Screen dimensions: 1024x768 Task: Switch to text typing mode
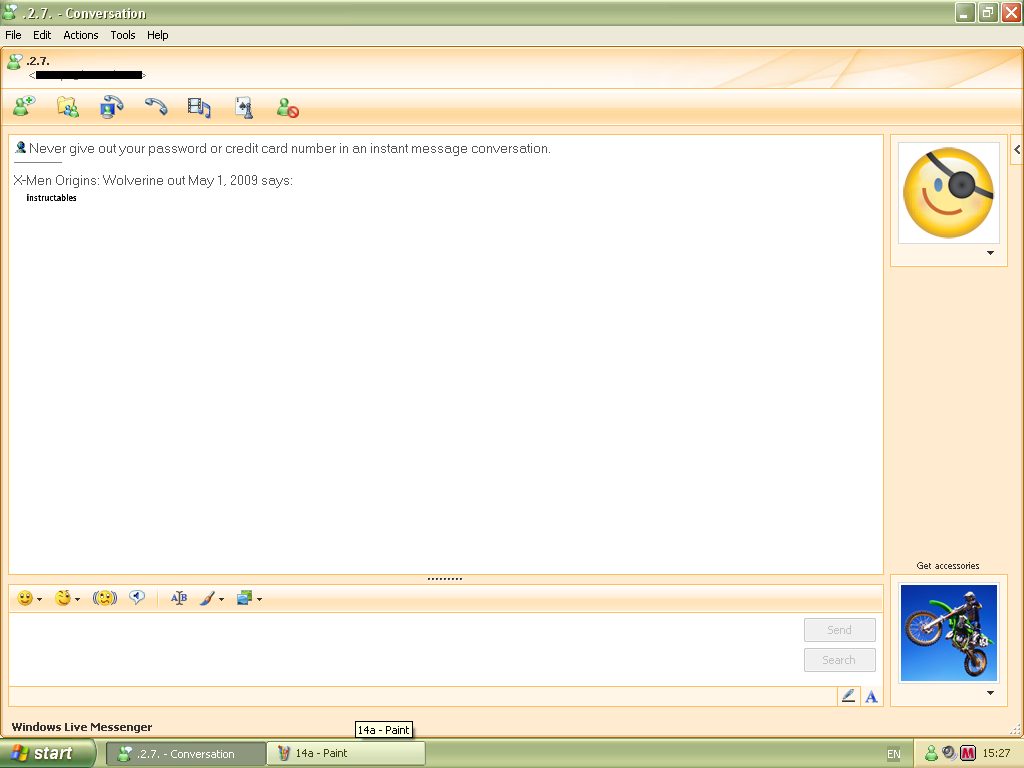[x=871, y=697]
